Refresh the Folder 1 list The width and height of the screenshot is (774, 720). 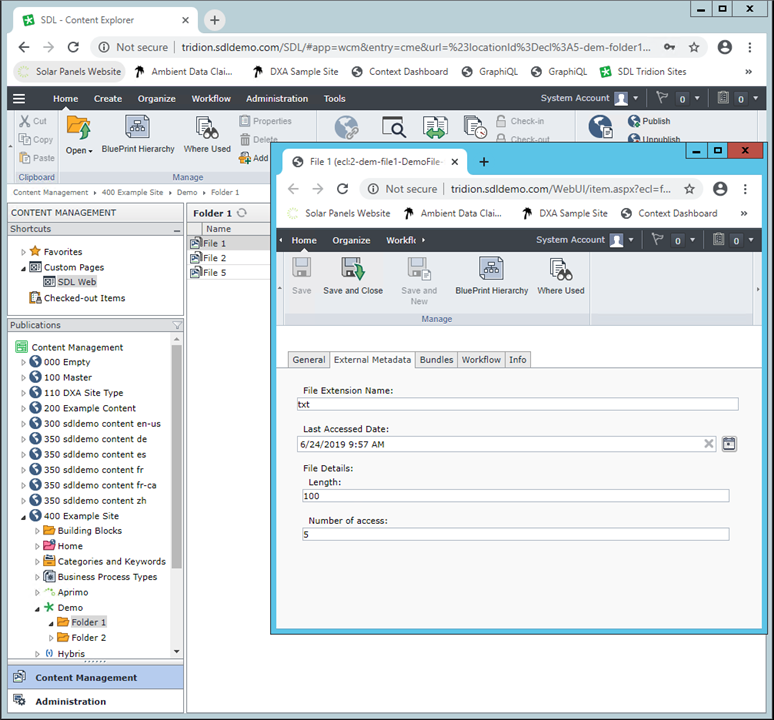pyautogui.click(x=242, y=213)
